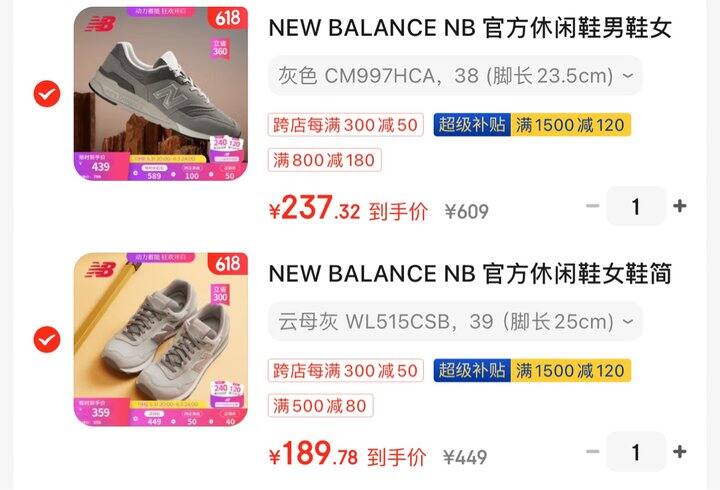The height and width of the screenshot is (490, 720).
Task: Edit quantity field of the second item
Action: coord(636,452)
